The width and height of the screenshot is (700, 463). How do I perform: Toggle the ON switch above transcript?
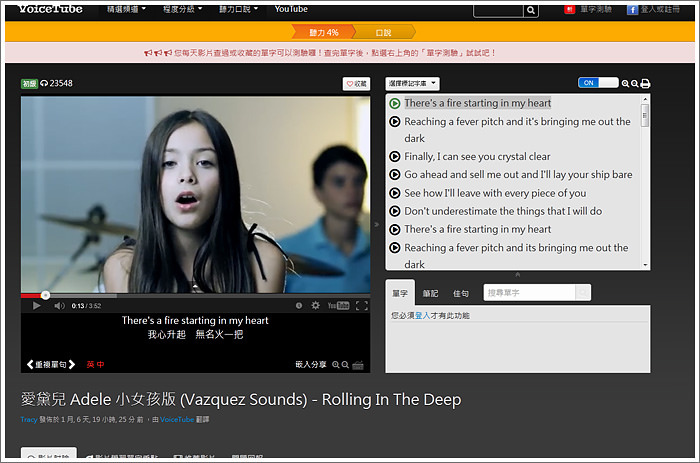(598, 83)
